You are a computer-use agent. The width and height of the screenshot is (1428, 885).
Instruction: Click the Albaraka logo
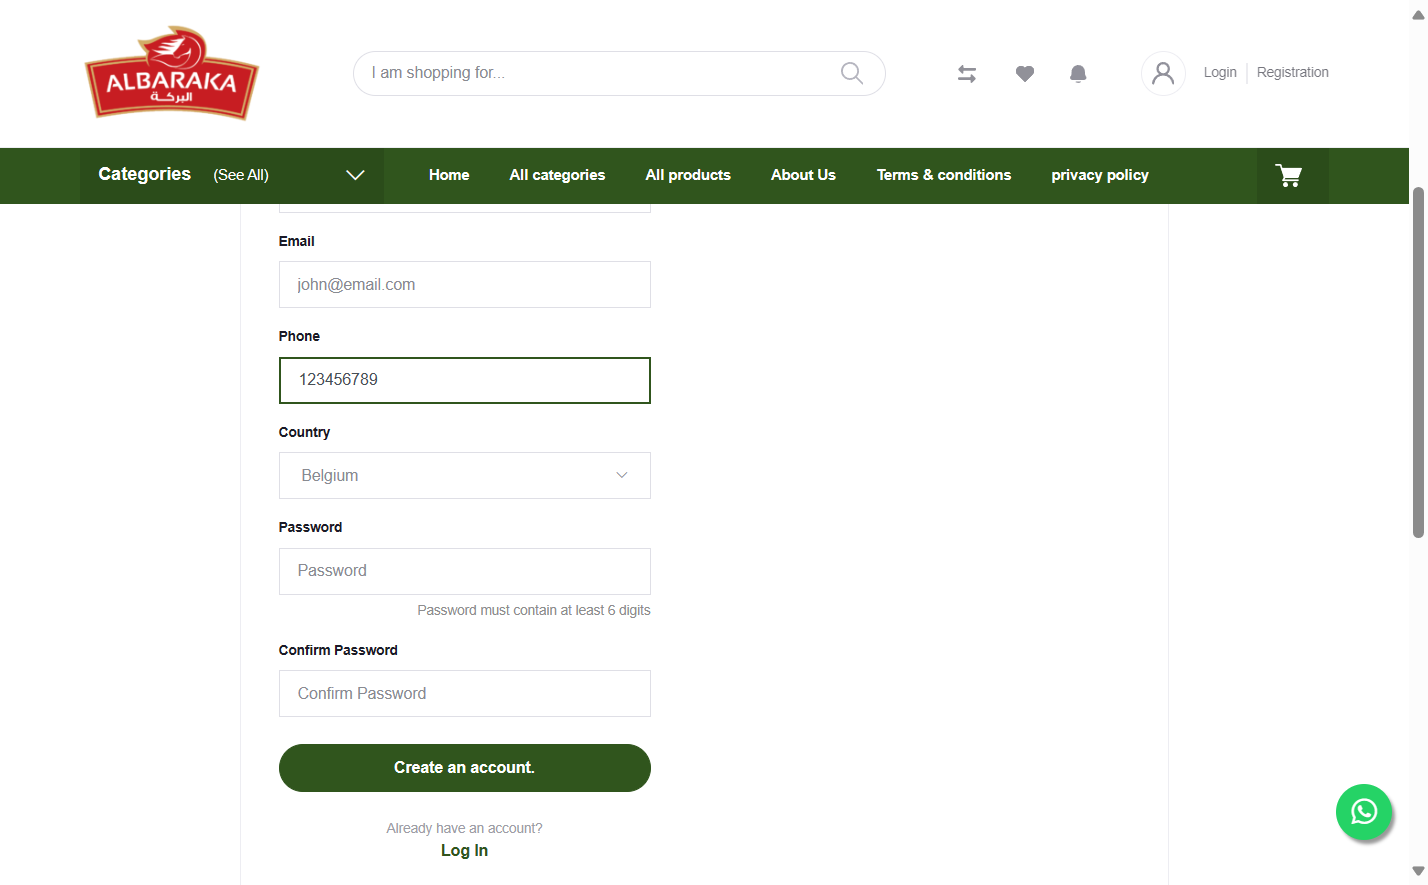coord(172,73)
